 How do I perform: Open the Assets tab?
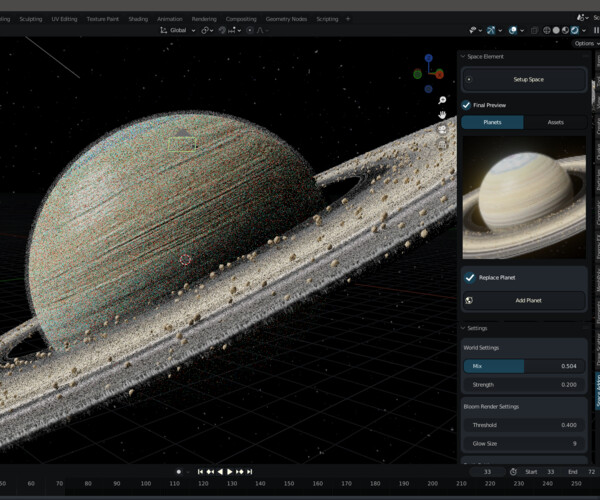[555, 122]
